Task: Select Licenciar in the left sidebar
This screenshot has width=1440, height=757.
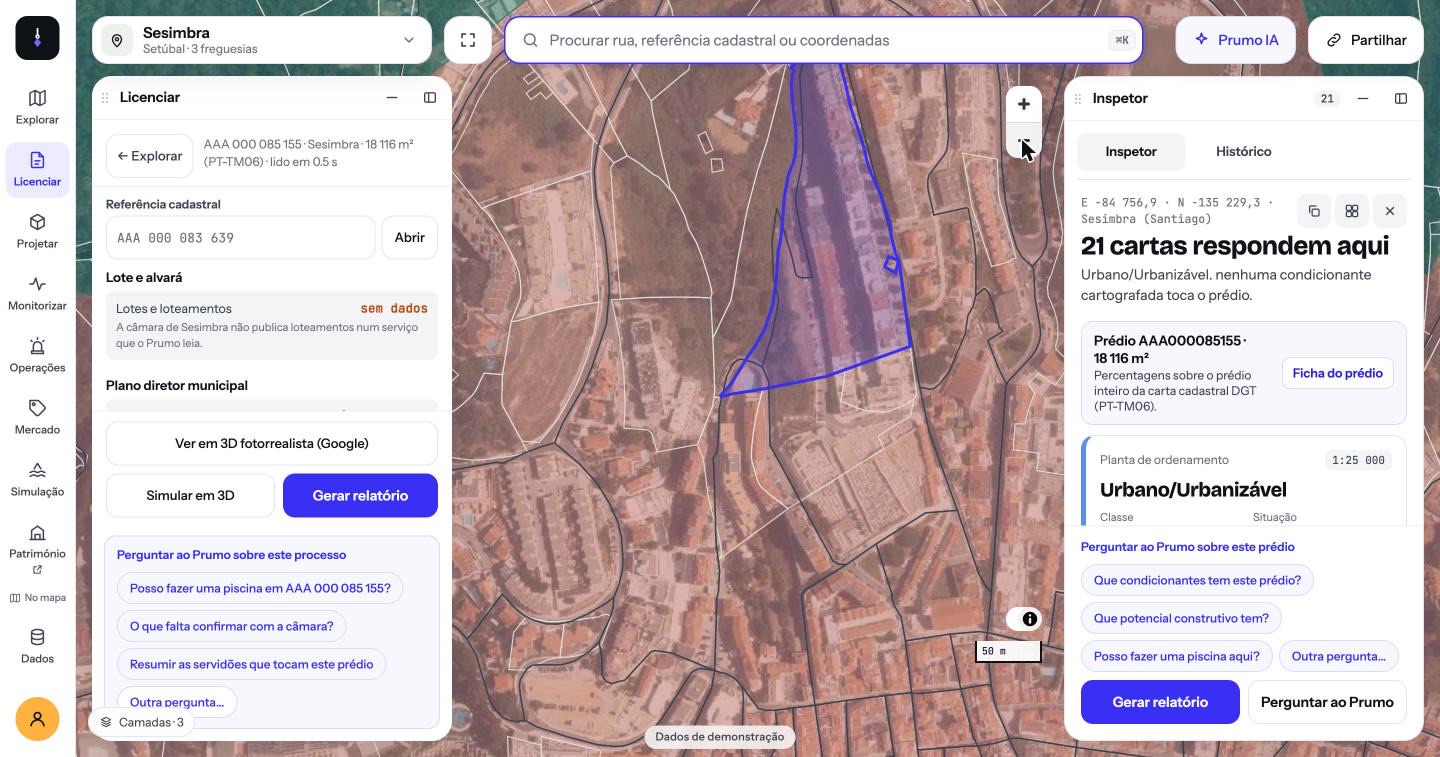Action: [x=37, y=169]
